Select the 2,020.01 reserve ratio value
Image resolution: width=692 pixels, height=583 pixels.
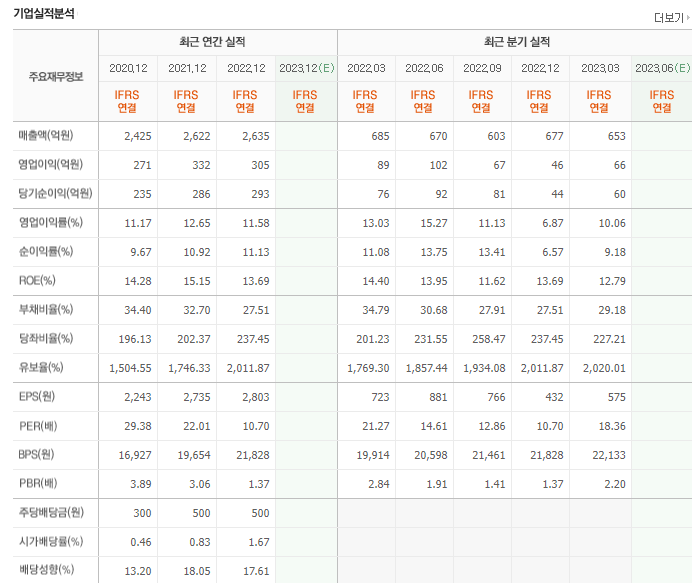click(x=604, y=368)
